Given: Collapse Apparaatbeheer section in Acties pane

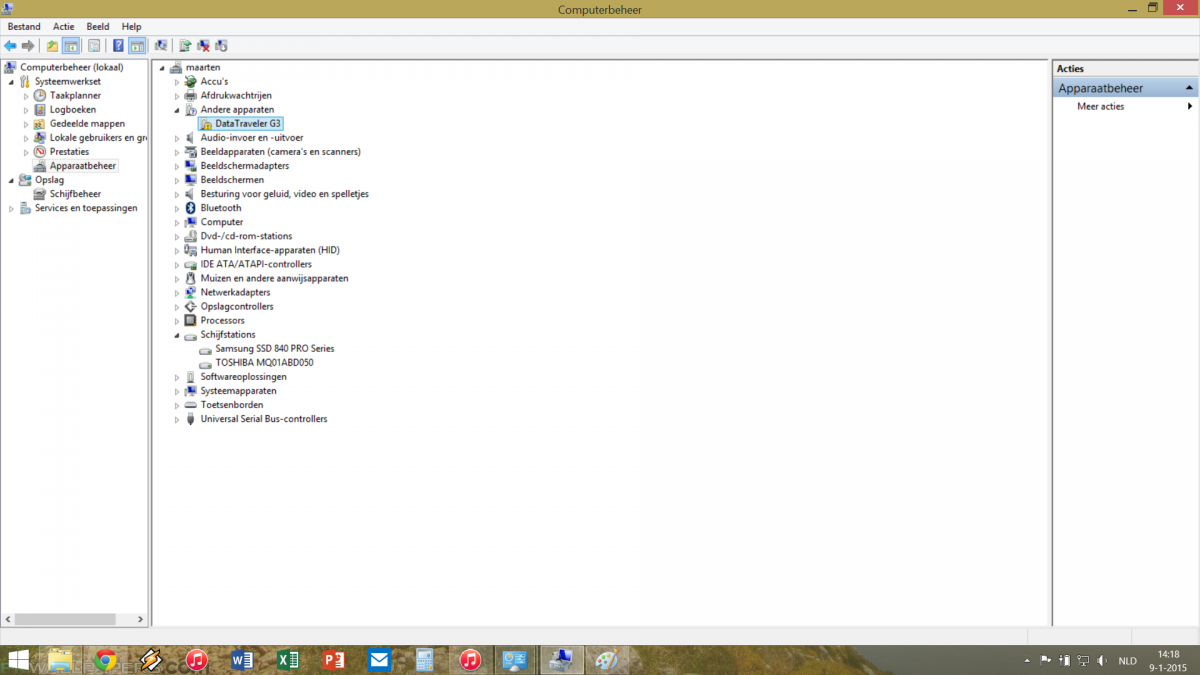Looking at the screenshot, I should (1189, 88).
